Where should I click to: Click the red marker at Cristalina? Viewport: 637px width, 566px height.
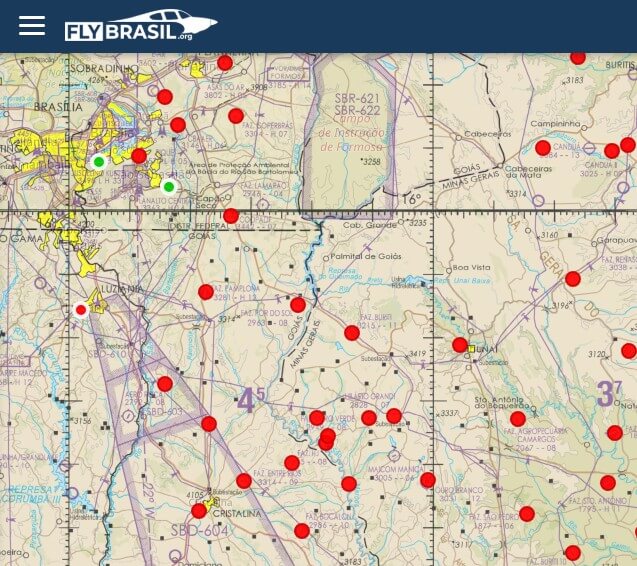point(199,511)
